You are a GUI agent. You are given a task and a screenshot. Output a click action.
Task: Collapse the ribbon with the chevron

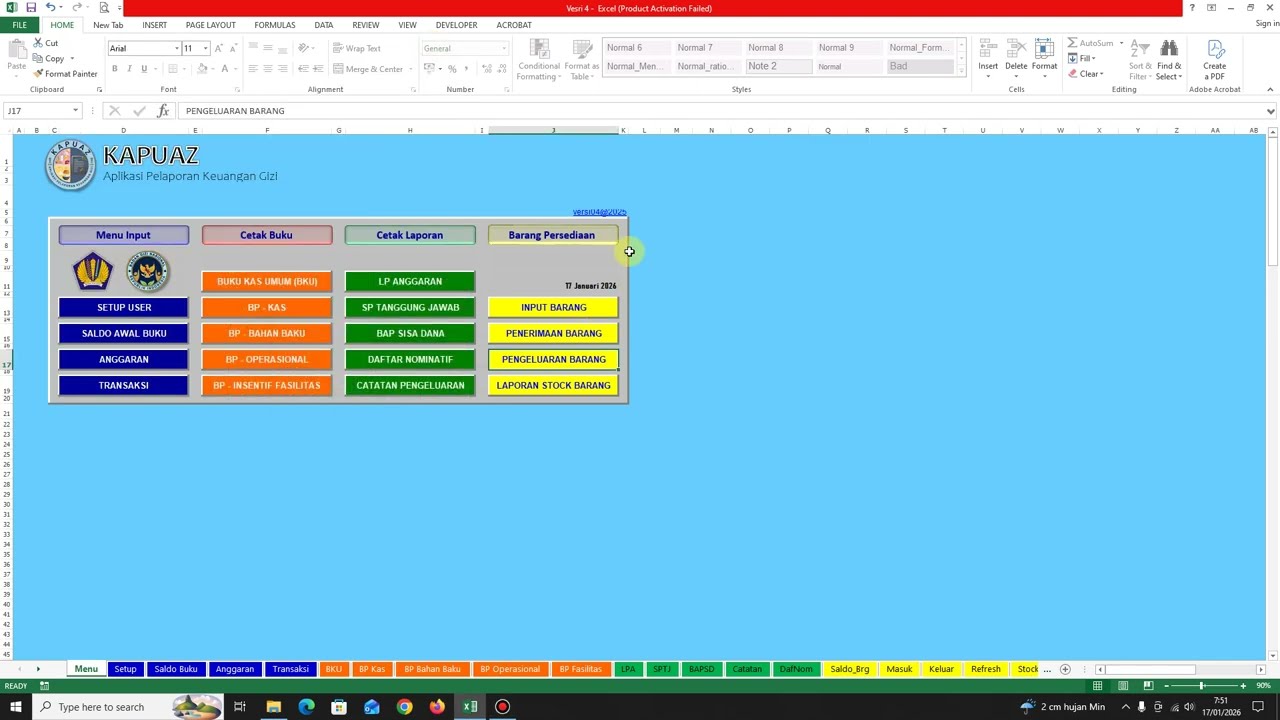1270,90
